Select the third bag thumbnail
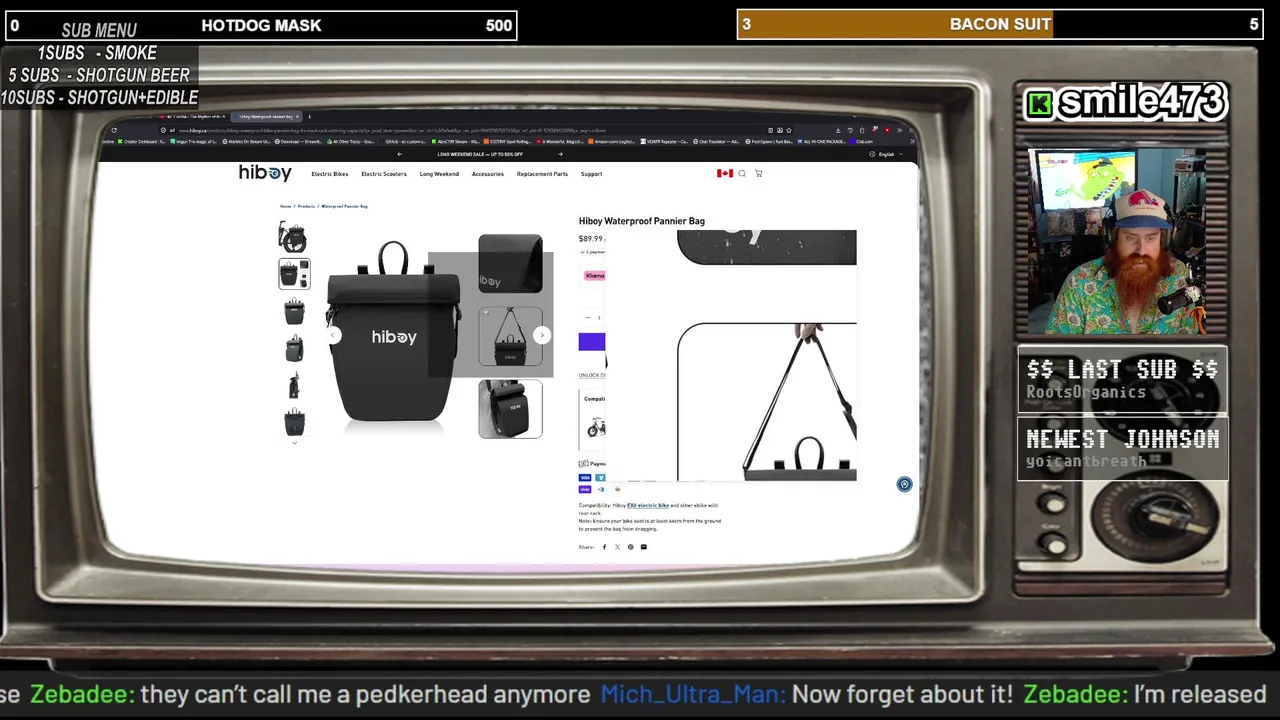 (294, 311)
